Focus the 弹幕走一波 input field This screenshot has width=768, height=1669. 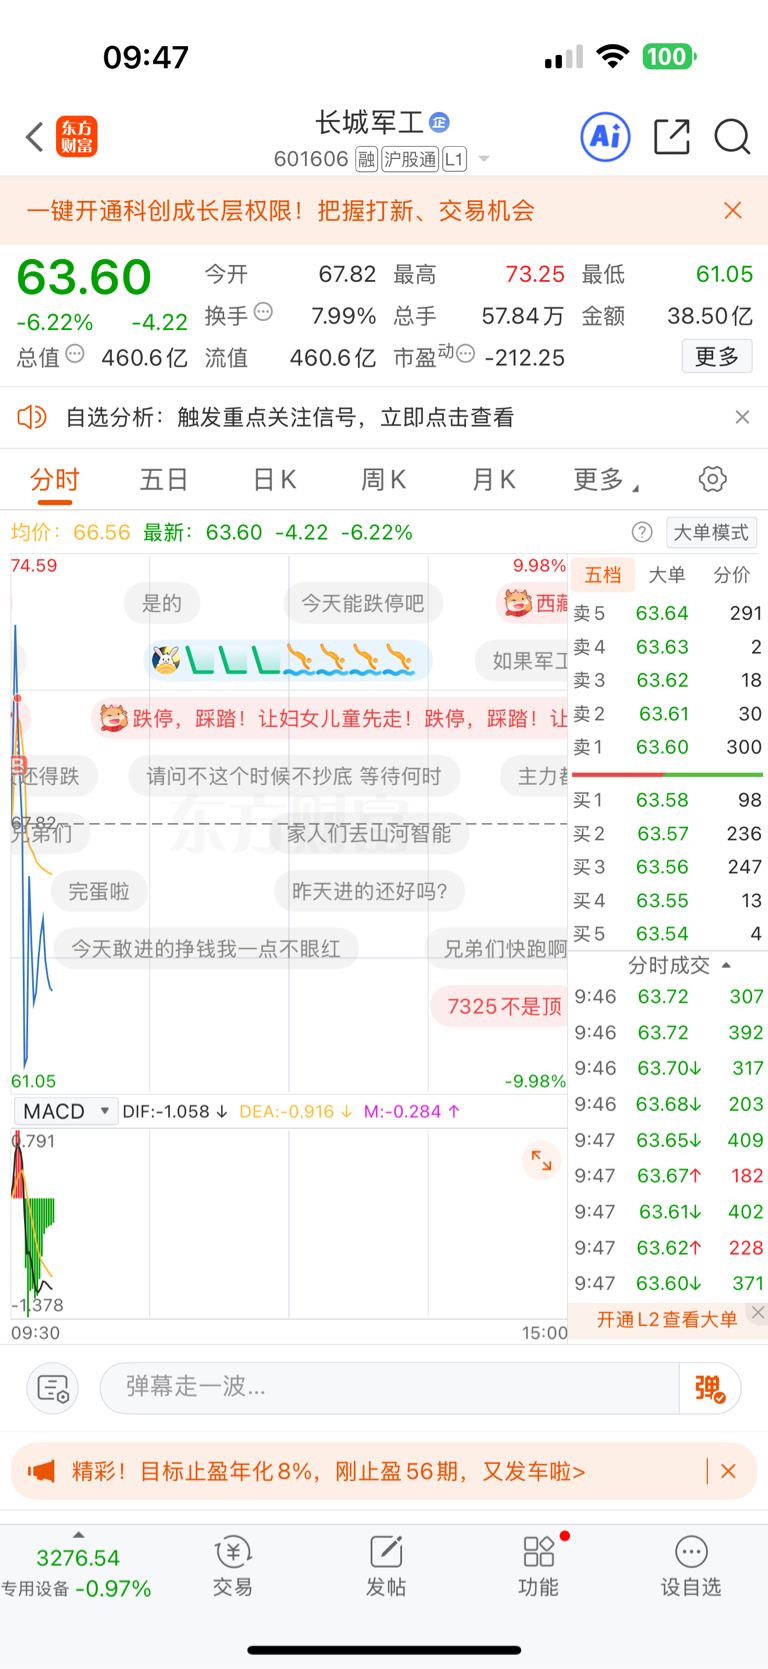pyautogui.click(x=390, y=1387)
